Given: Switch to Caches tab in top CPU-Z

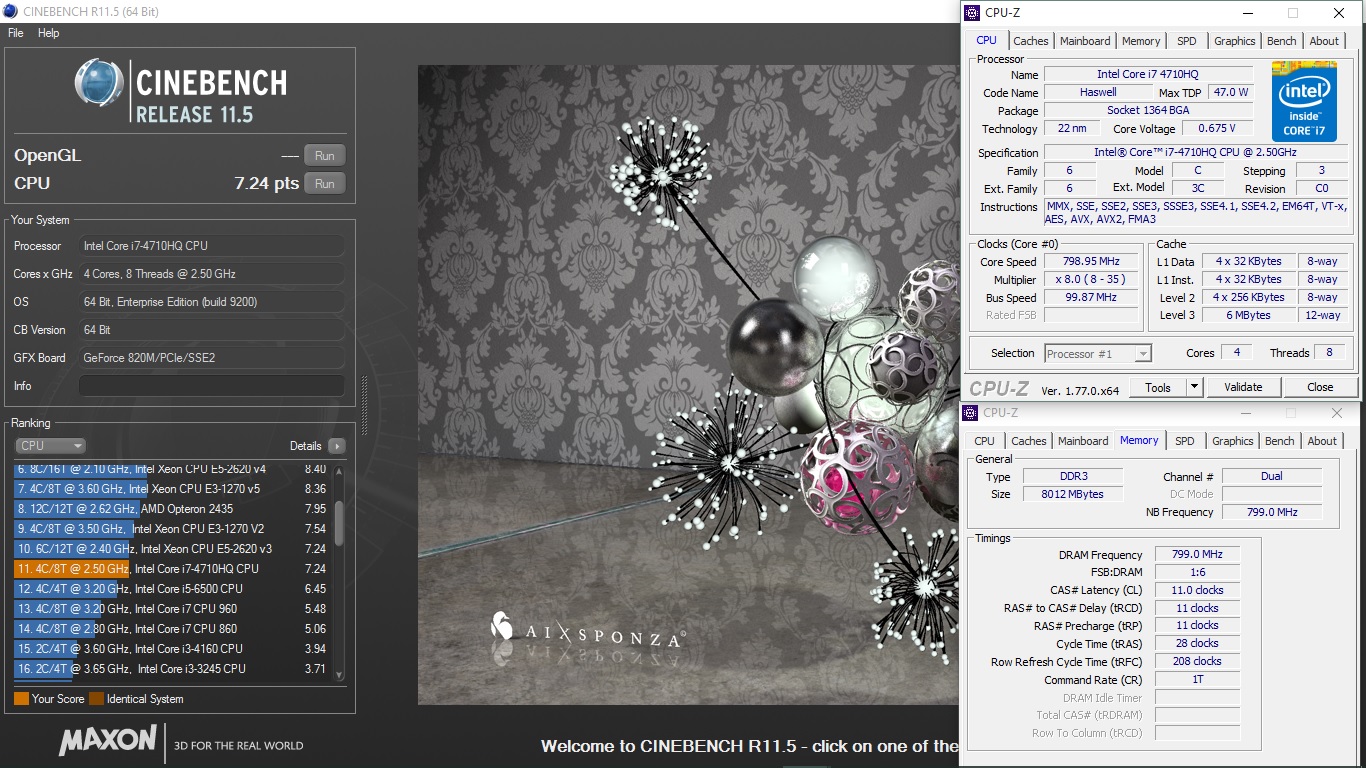Looking at the screenshot, I should 1031,41.
